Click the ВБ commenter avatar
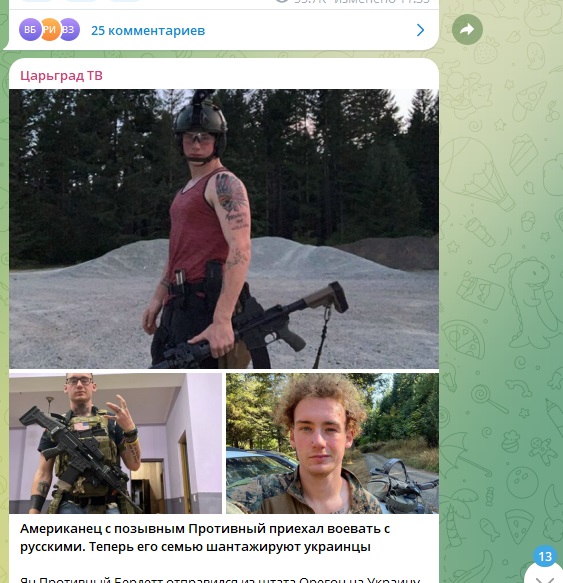Image resolution: width=563 pixels, height=583 pixels. click(x=30, y=29)
